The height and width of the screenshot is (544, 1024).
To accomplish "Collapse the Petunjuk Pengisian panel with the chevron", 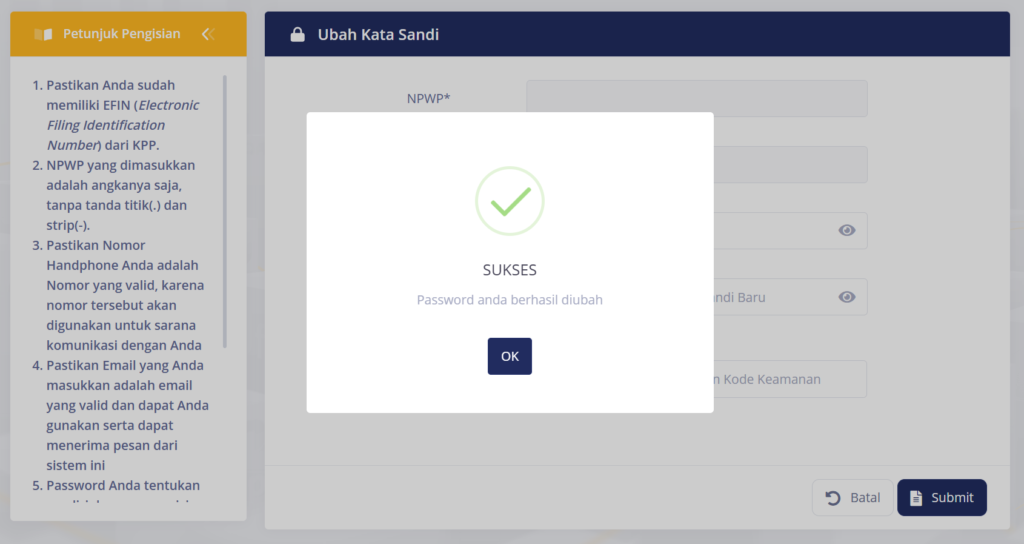I will click(x=208, y=34).
